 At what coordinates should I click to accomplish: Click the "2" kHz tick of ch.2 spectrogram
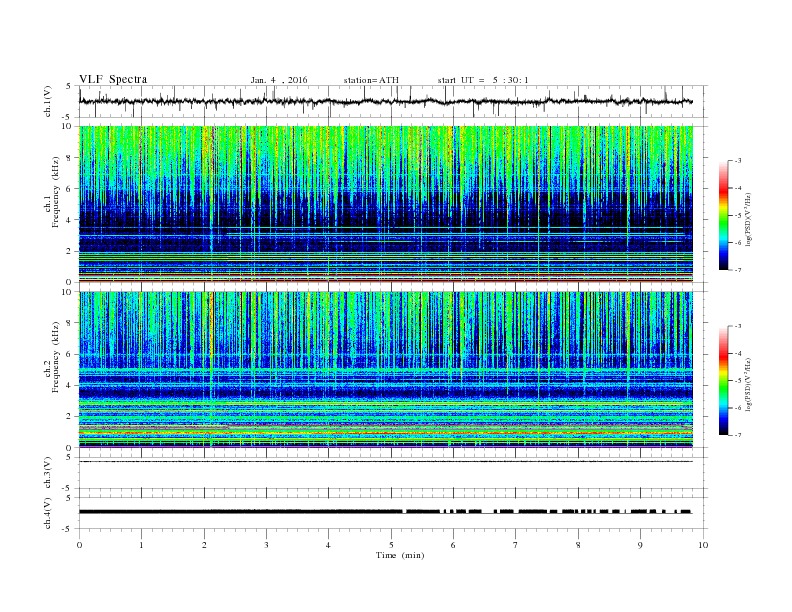tap(69, 416)
